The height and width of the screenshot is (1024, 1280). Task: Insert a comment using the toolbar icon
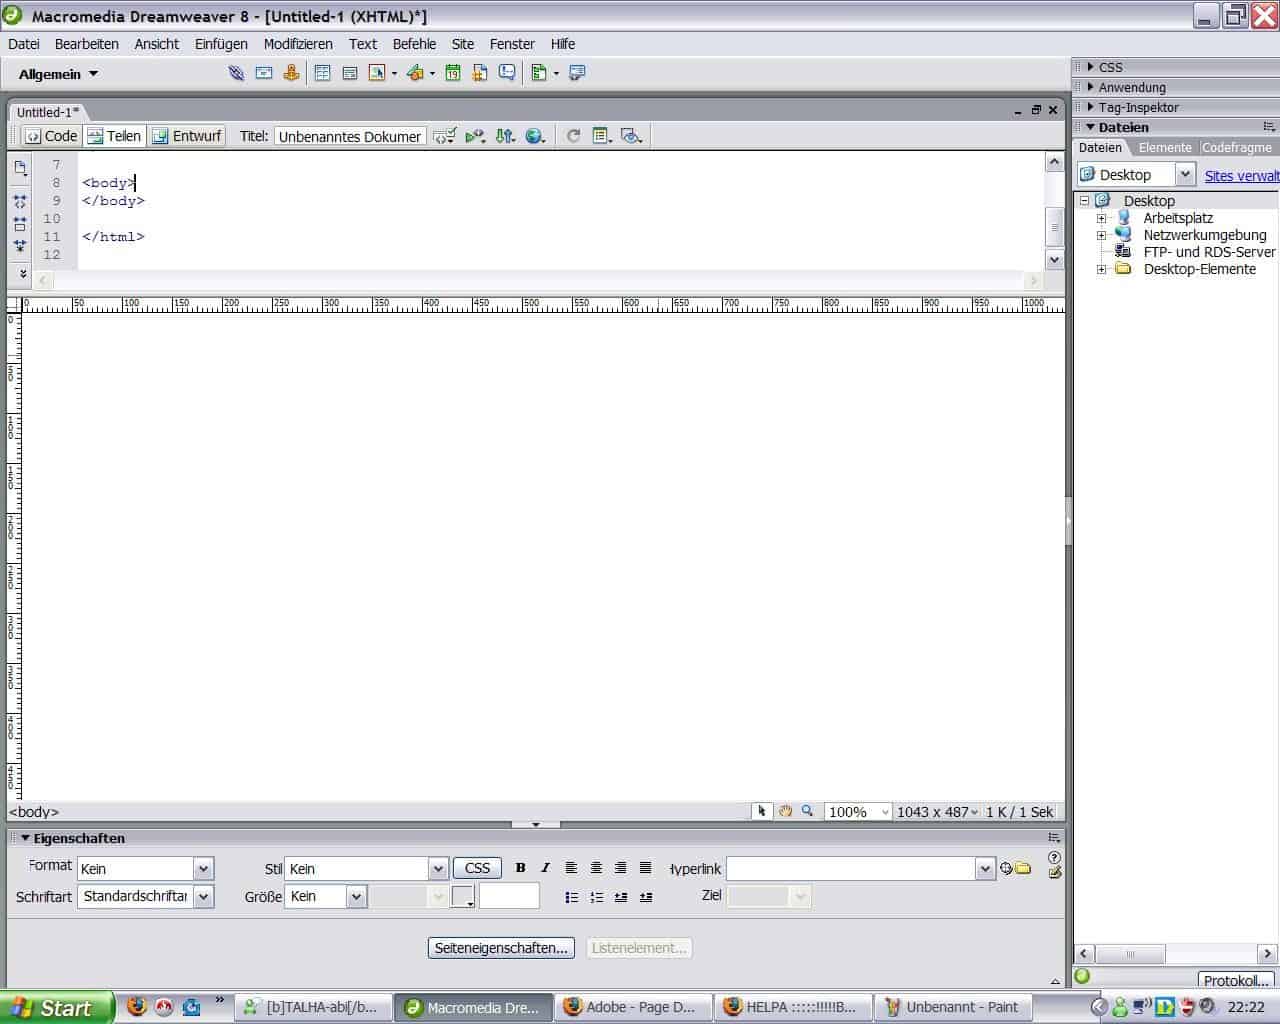507,73
